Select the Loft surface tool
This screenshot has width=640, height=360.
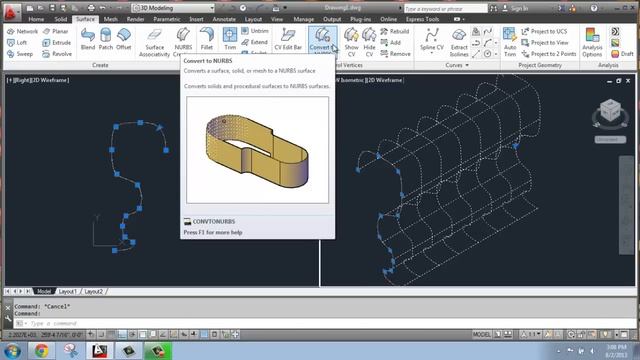[17, 42]
